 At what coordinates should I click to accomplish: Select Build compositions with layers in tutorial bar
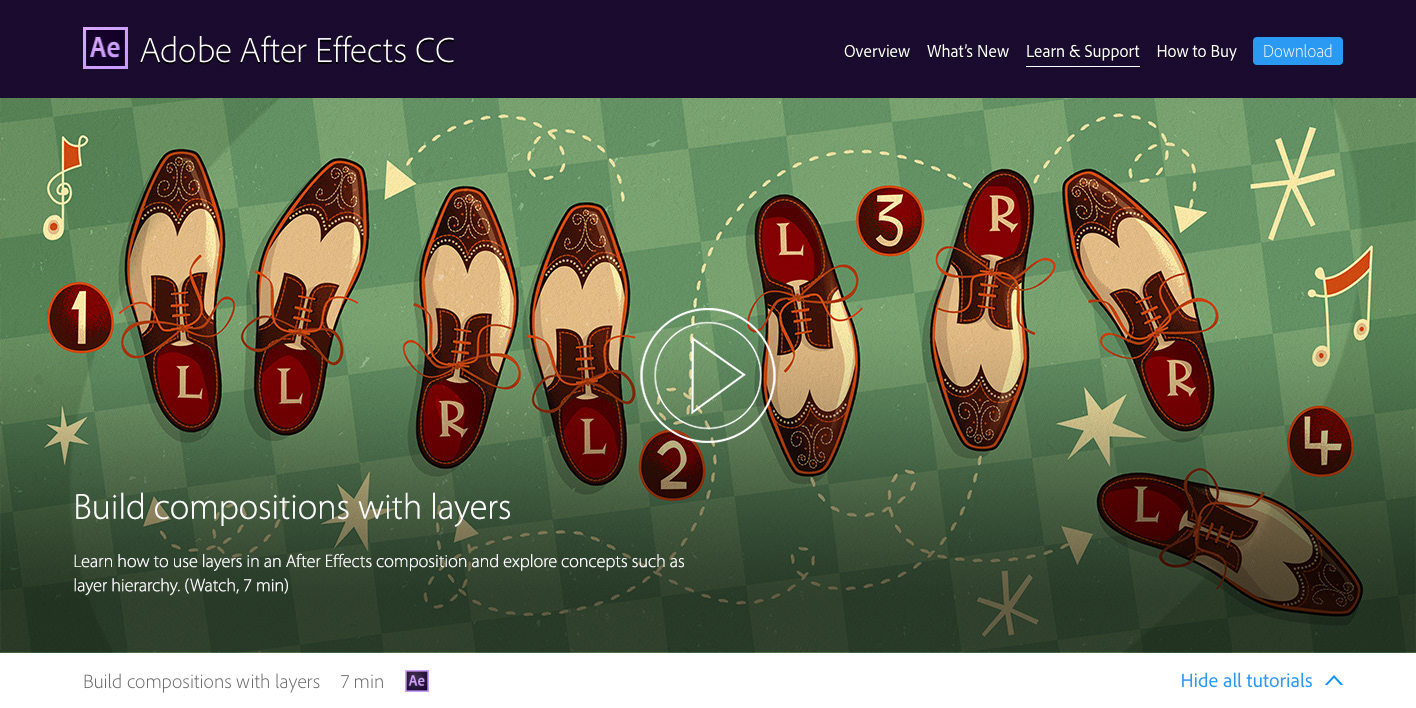click(x=202, y=682)
